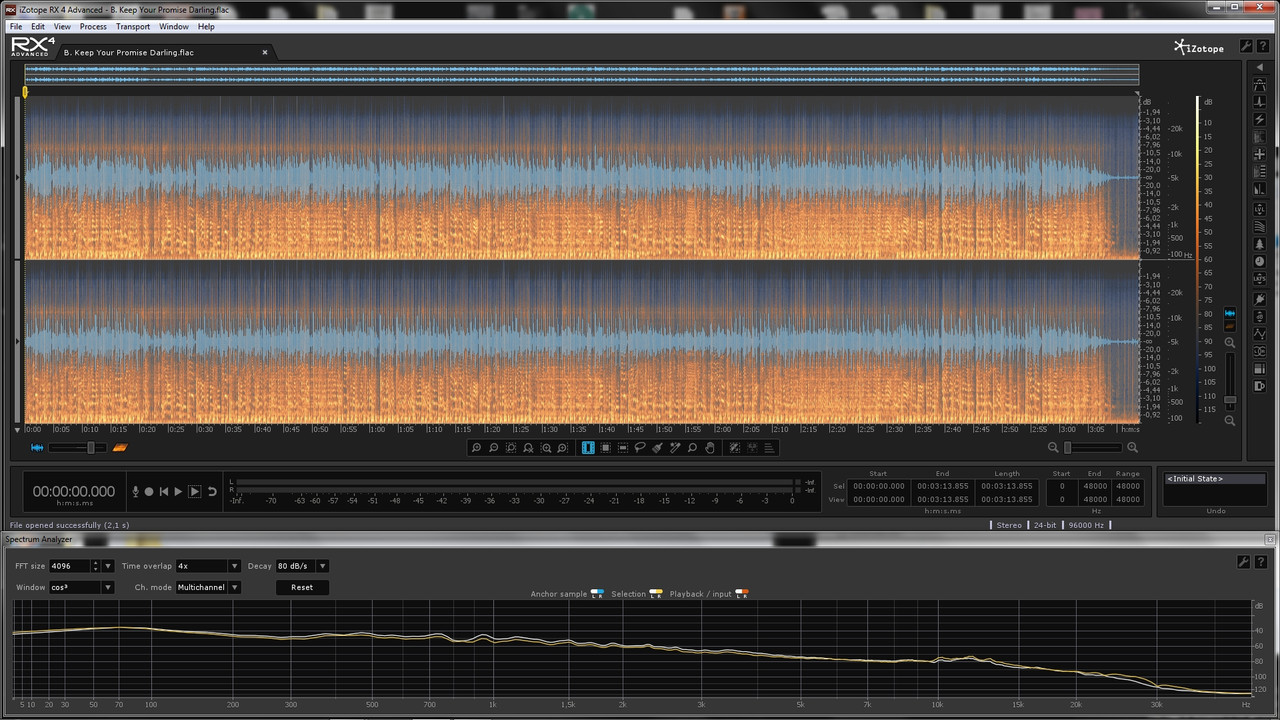Open the Leveler LVL module
The image size is (1280, 720).
[1260, 209]
